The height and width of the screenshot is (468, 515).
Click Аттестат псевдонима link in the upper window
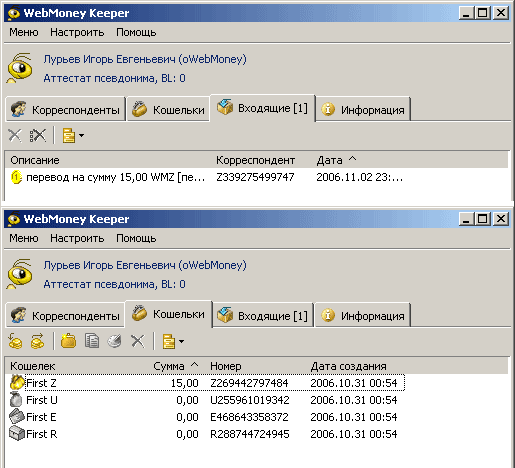tap(114, 78)
